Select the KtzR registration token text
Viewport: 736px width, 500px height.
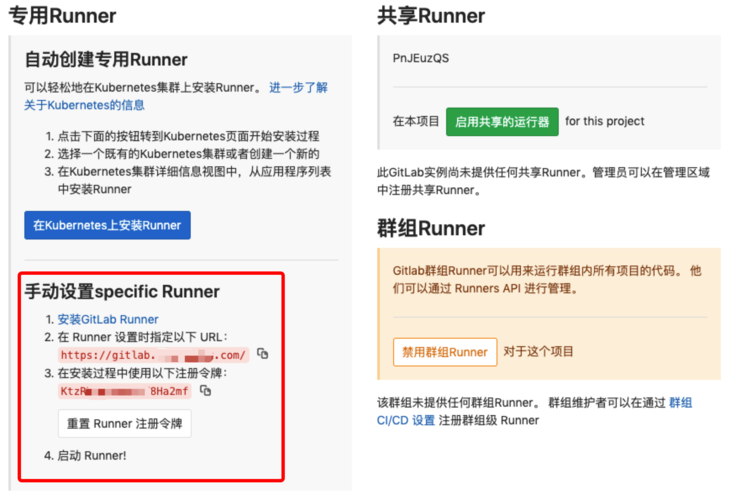click(x=124, y=391)
